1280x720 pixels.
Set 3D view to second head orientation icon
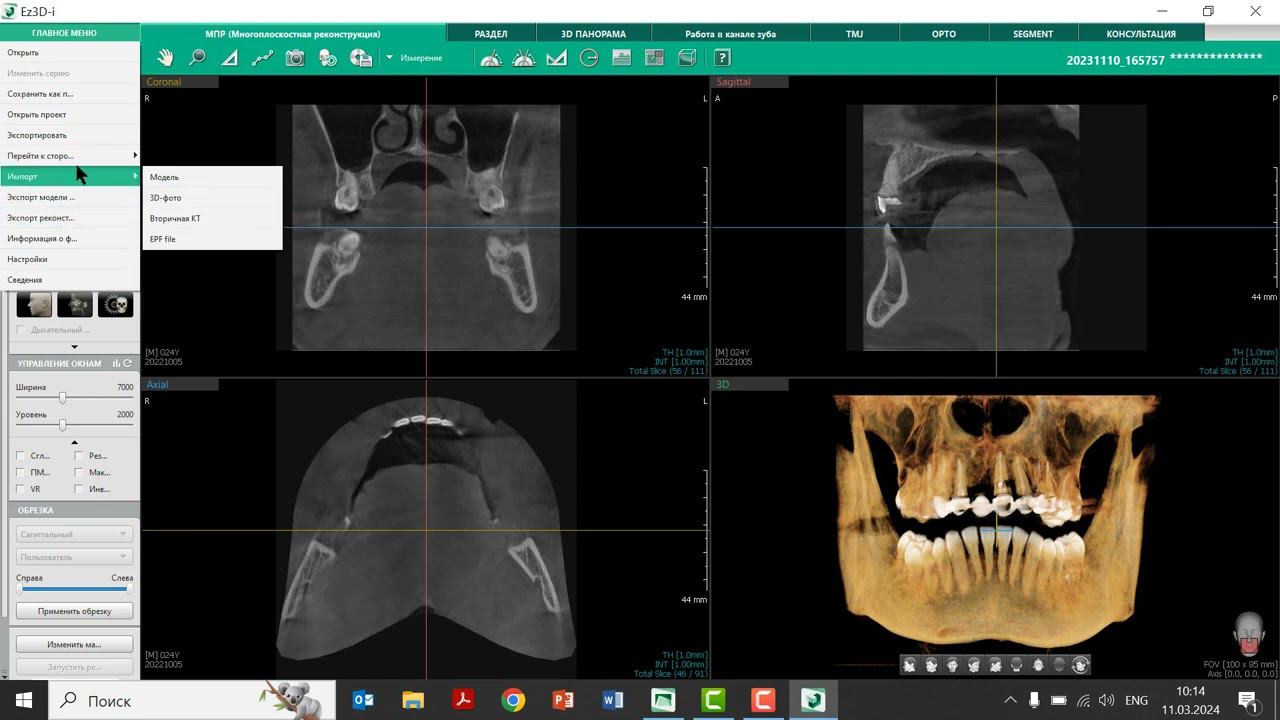(x=931, y=665)
